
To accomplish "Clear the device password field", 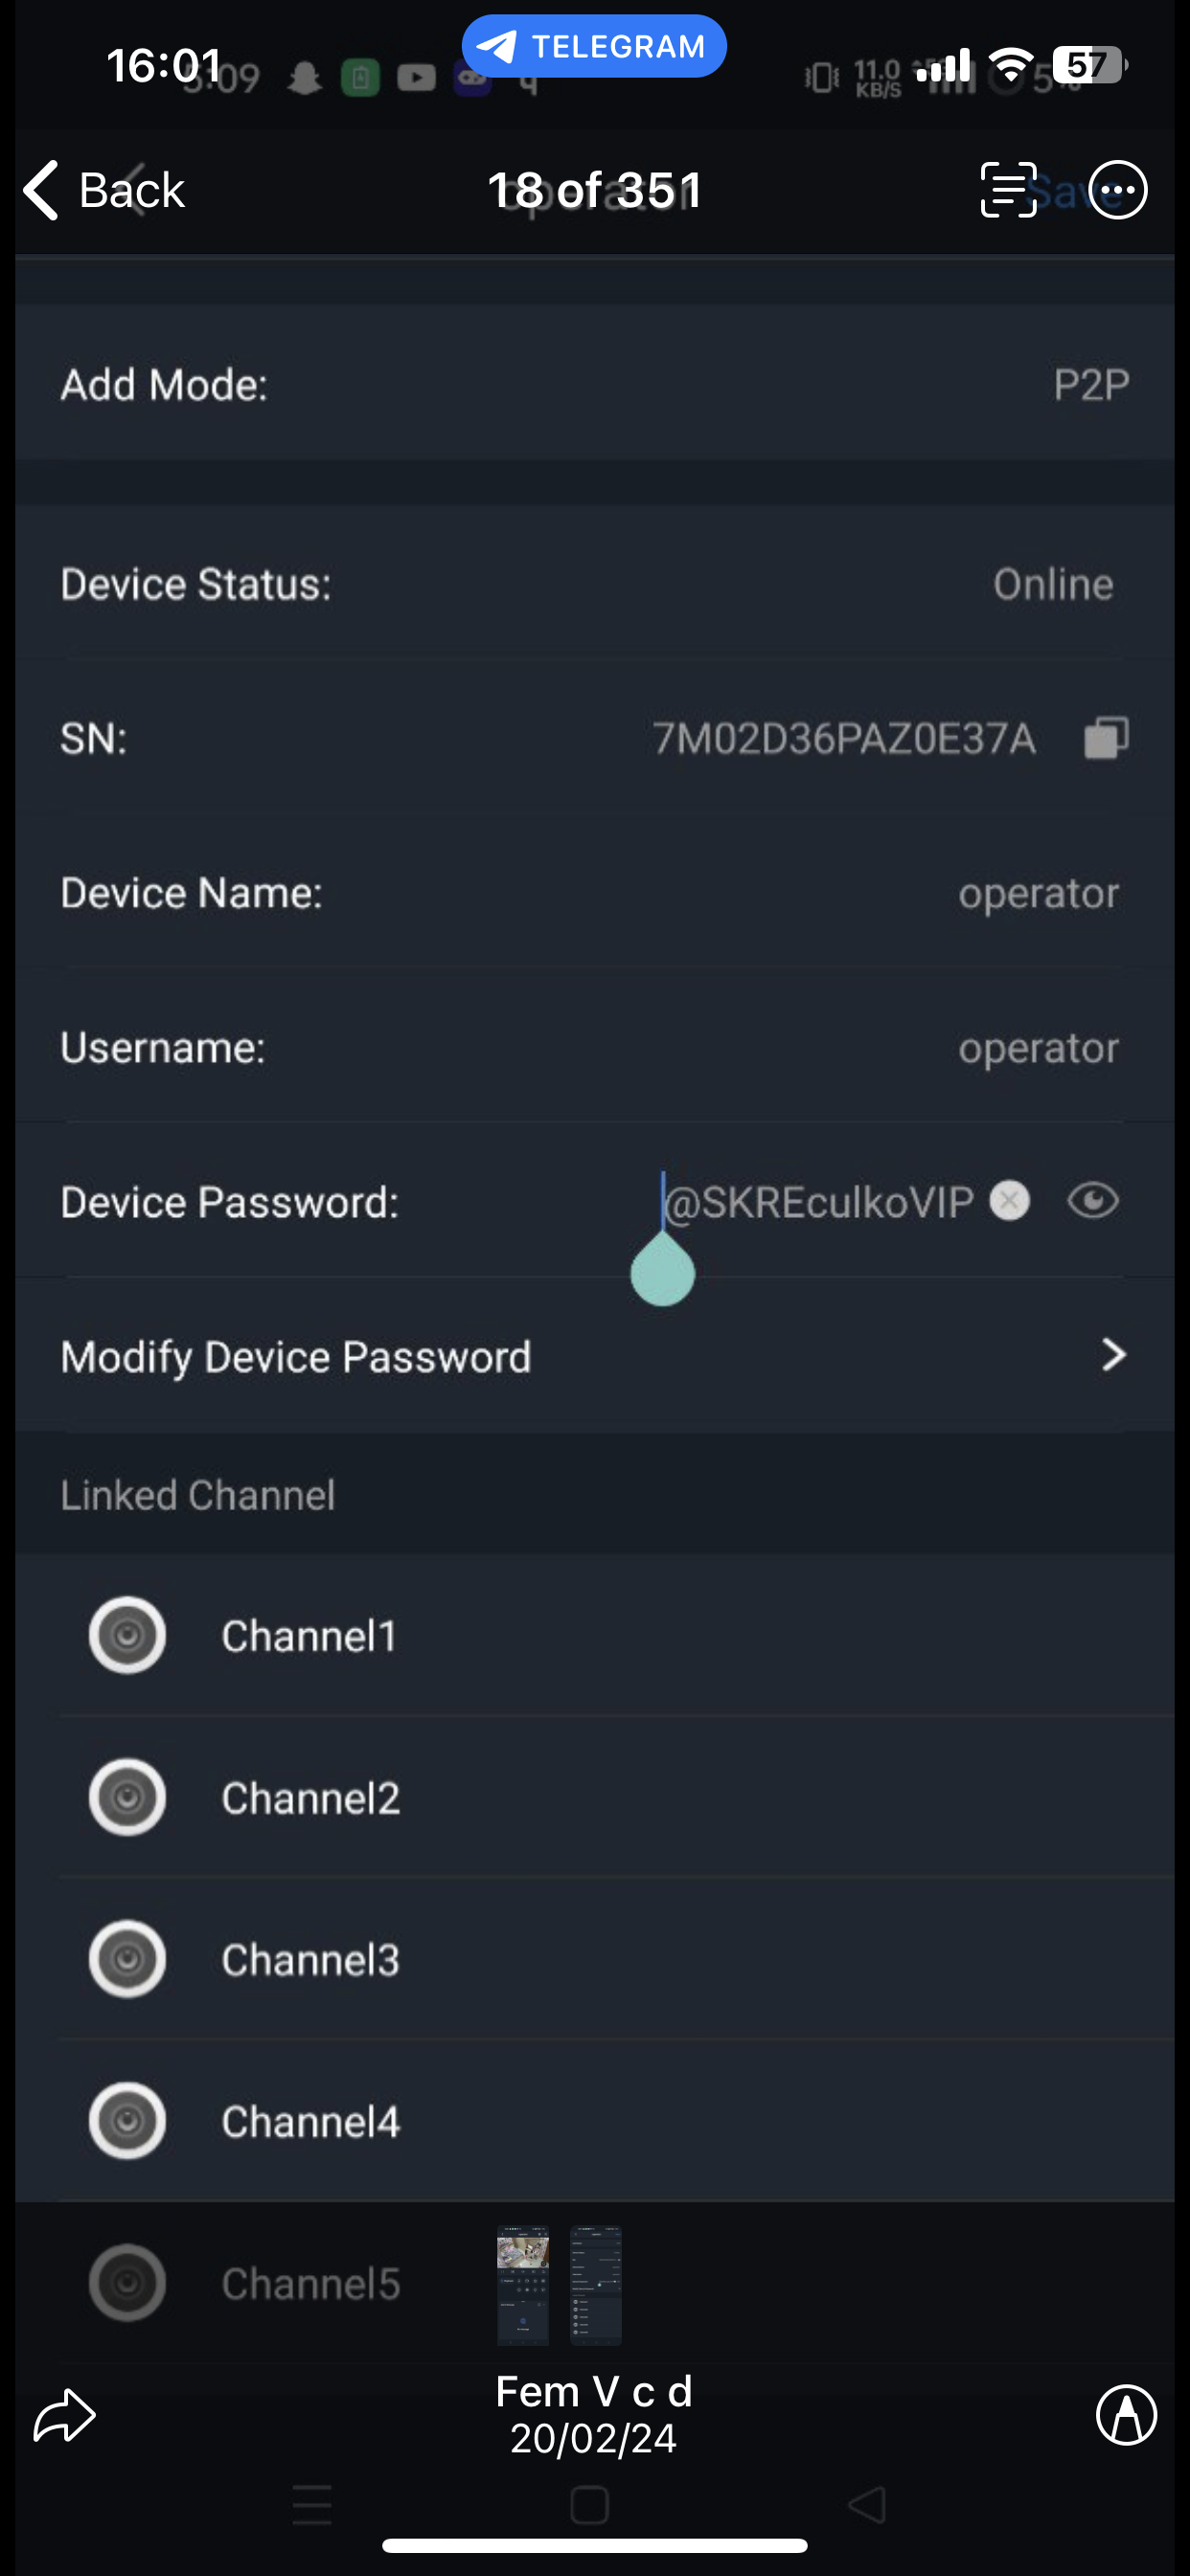I will point(1009,1201).
